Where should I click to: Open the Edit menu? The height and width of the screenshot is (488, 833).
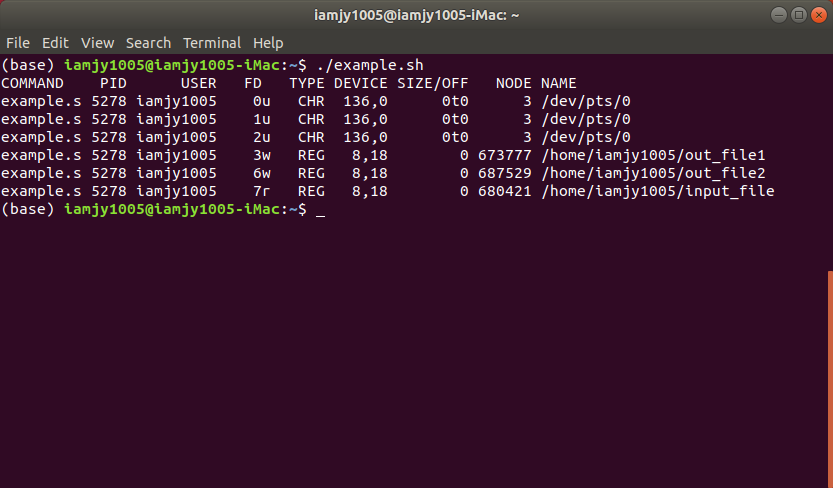pos(55,42)
